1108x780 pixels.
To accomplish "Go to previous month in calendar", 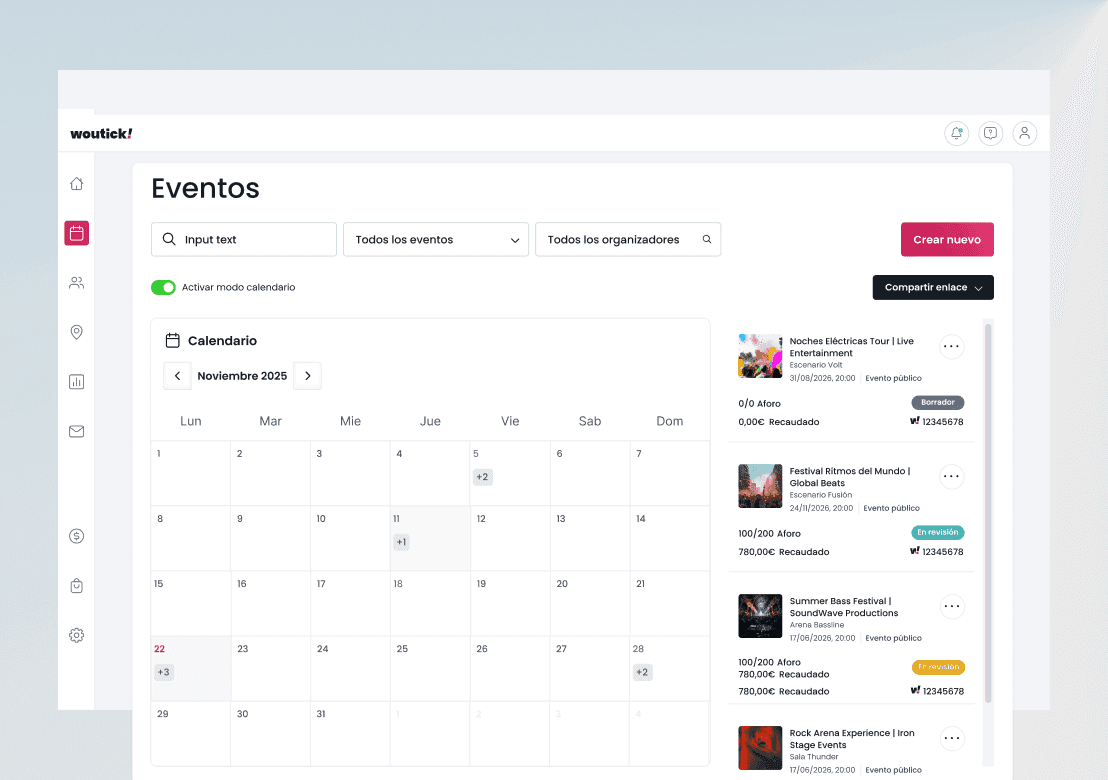I will (x=177, y=376).
